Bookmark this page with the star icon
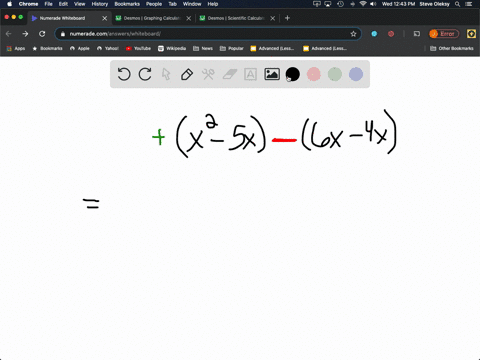The width and height of the screenshot is (480, 360). pos(353,34)
